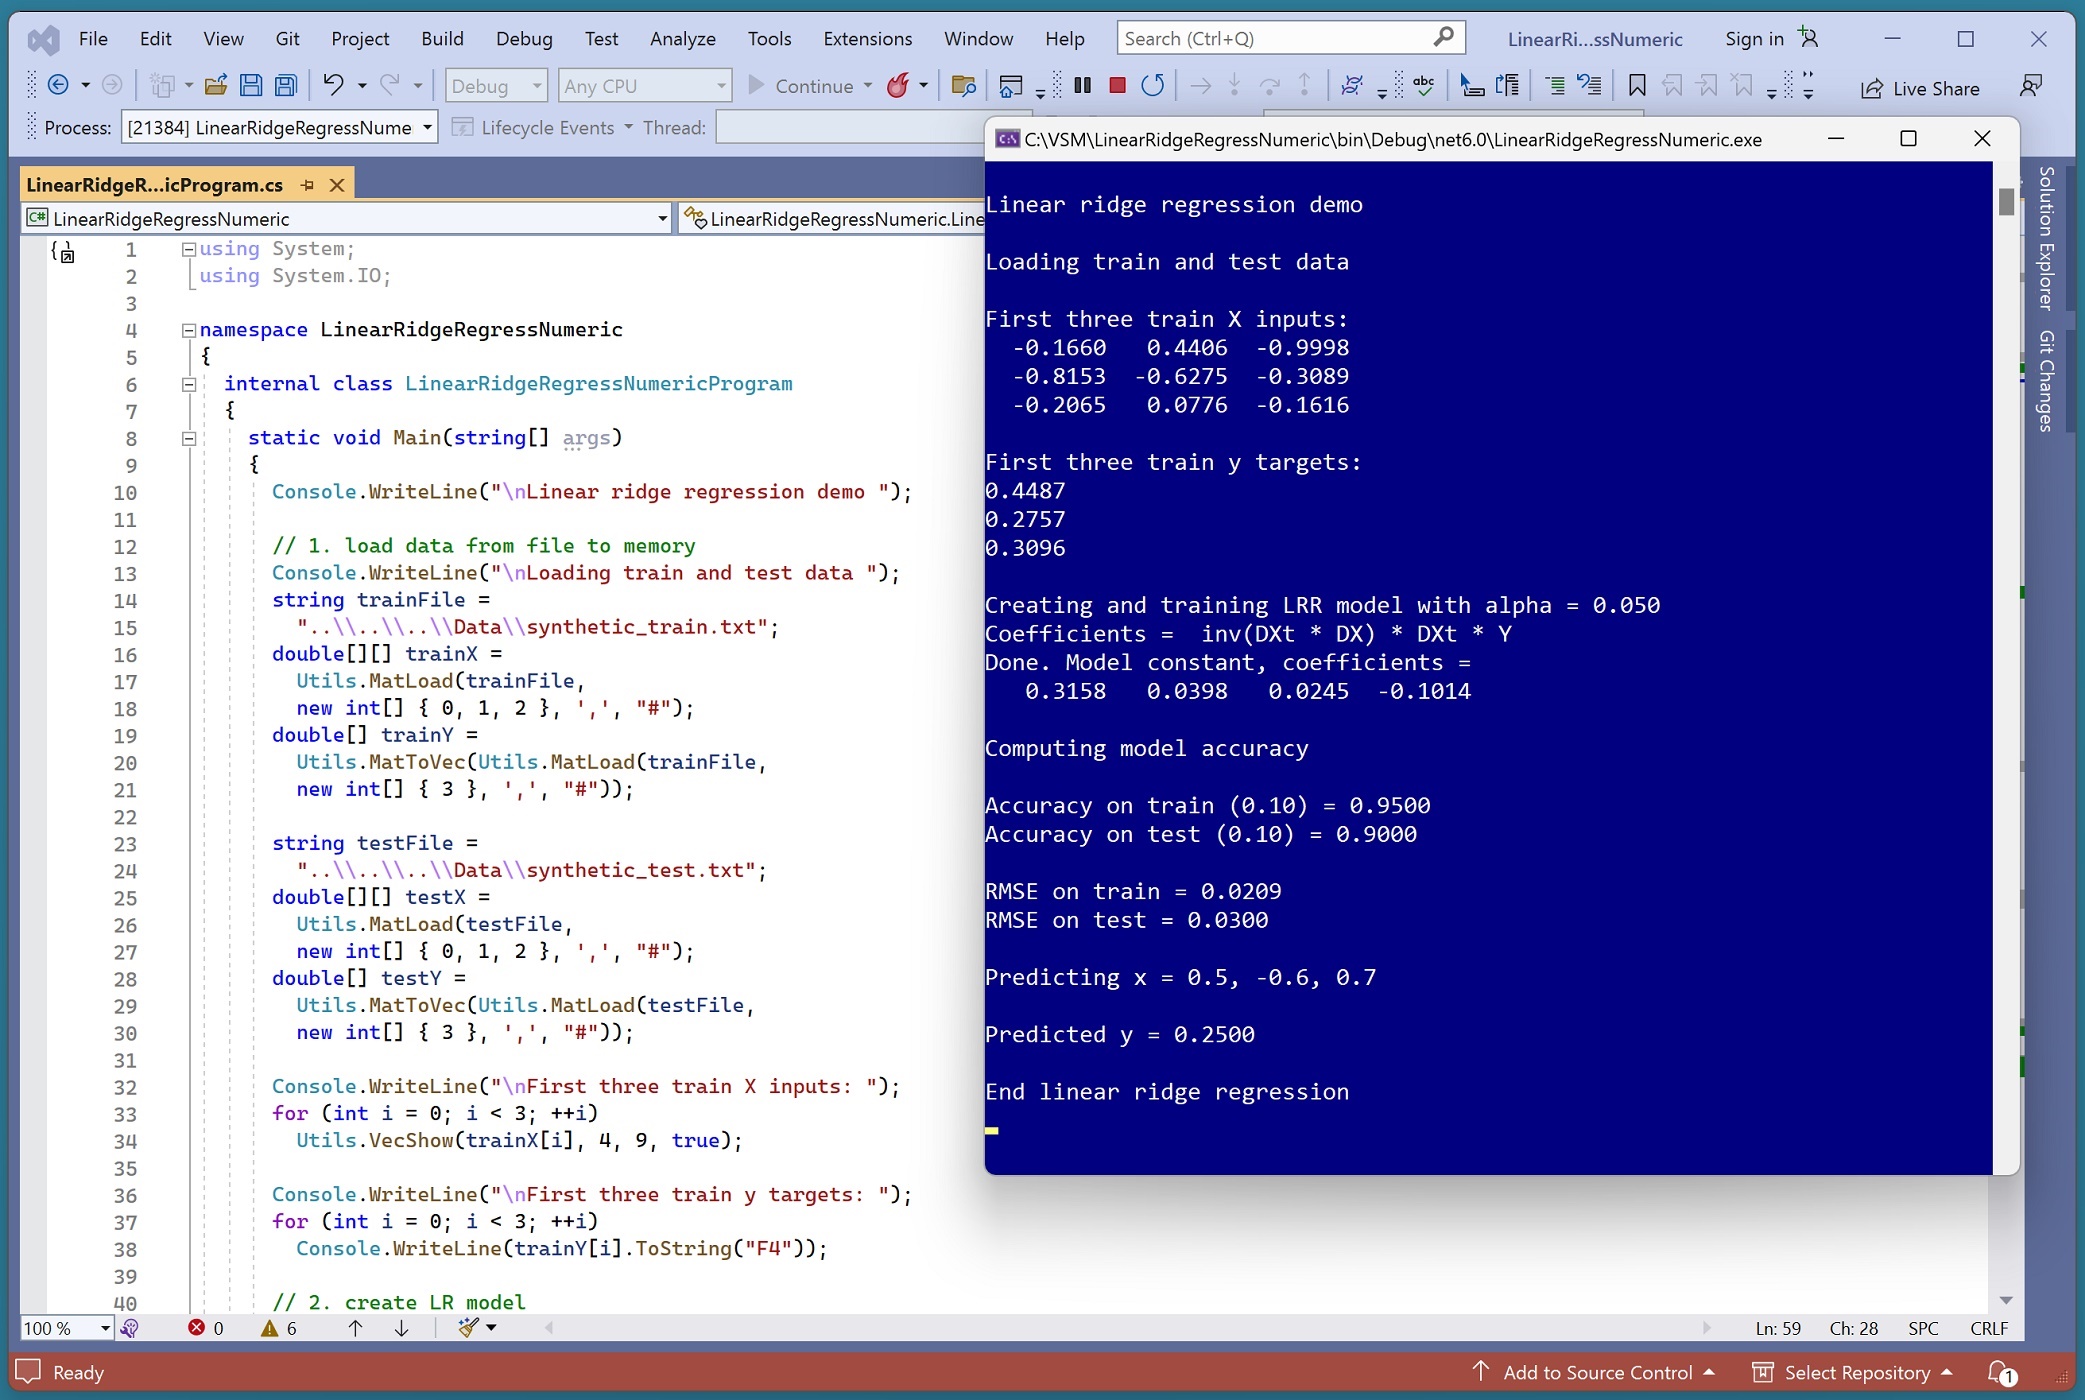Open the Git menu
Image resolution: width=2085 pixels, height=1400 pixels.
(288, 38)
